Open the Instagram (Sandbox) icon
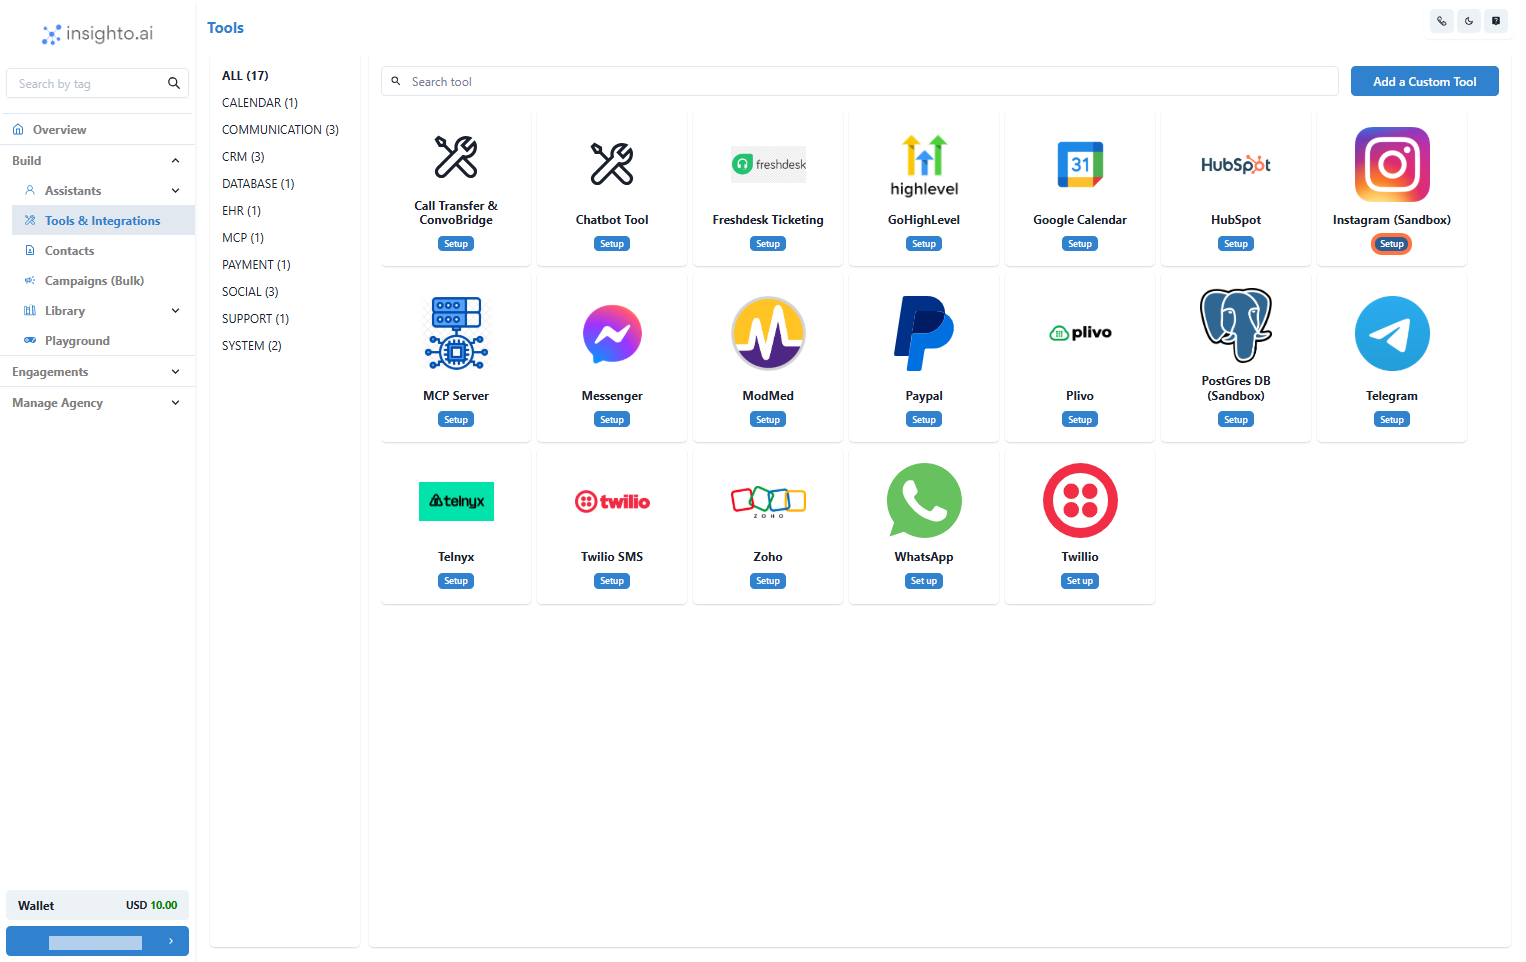This screenshot has width=1526, height=962. [1391, 164]
